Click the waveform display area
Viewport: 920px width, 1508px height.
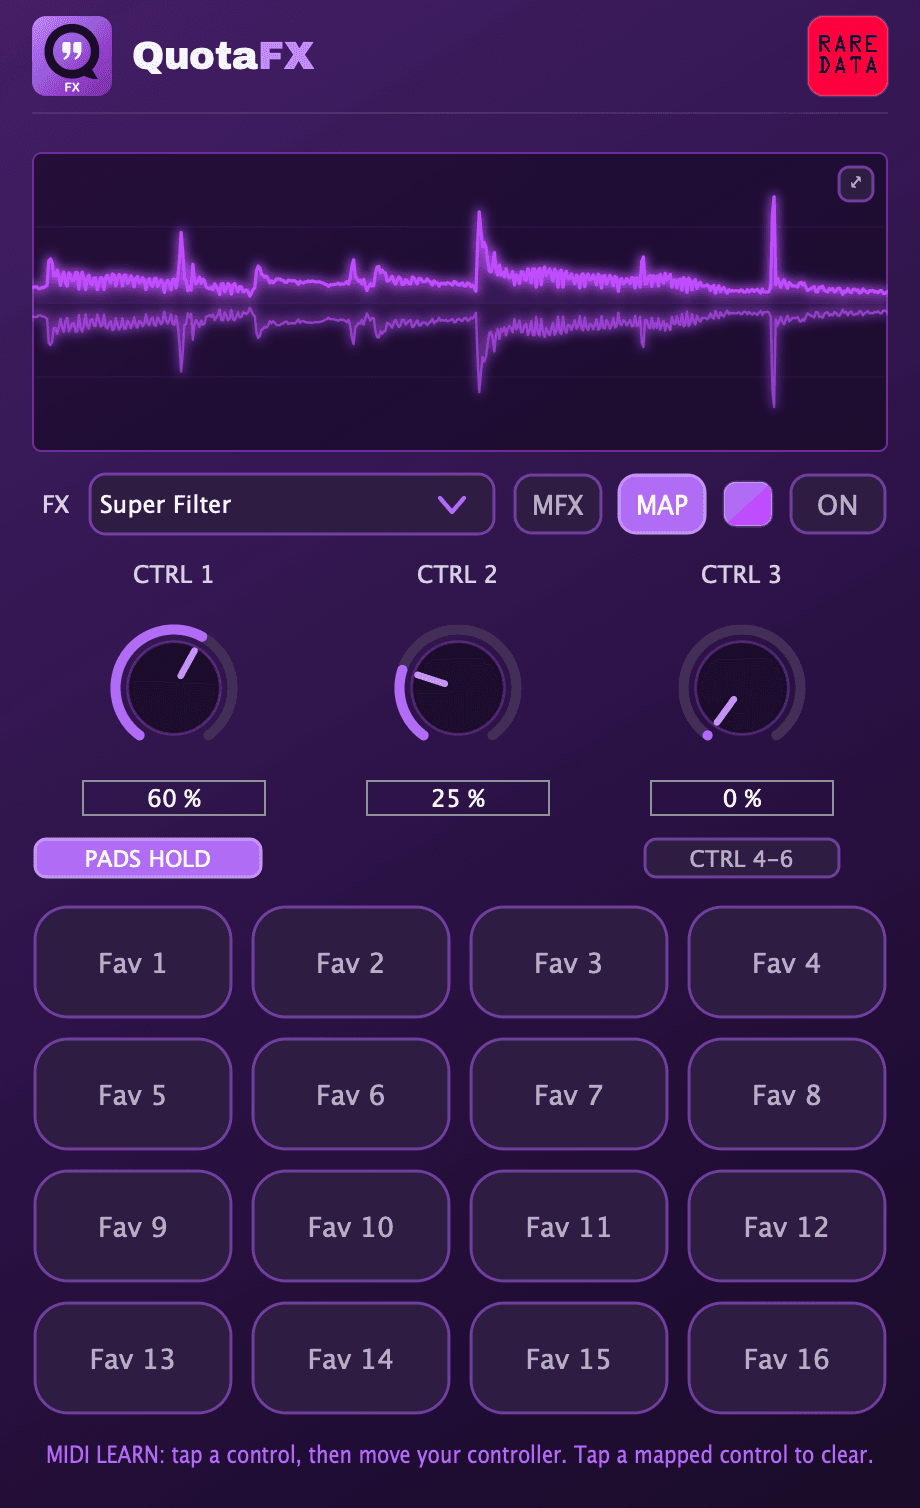pyautogui.click(x=460, y=302)
